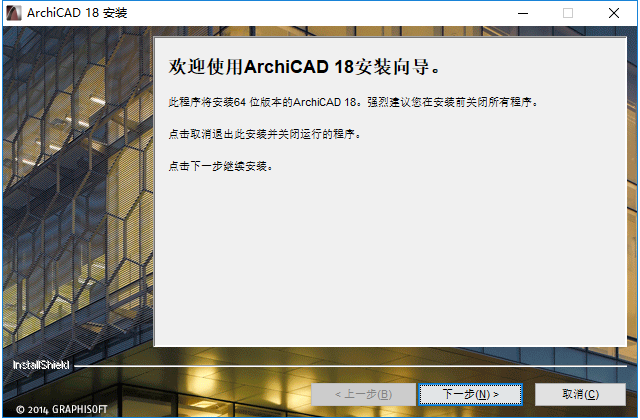640x420 pixels.
Task: Click the white separator line beside InstallShield
Action: point(350,366)
